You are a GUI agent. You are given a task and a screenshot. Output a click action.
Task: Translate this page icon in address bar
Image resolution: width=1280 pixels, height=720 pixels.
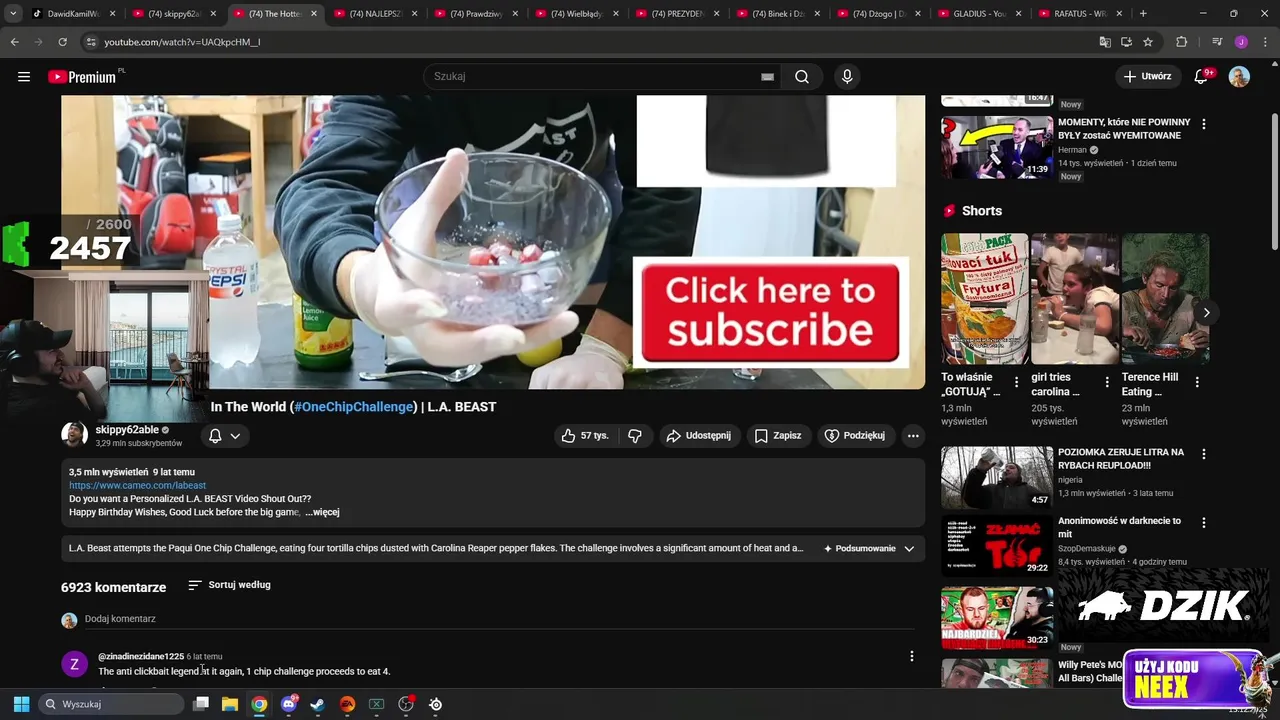pos(1104,42)
